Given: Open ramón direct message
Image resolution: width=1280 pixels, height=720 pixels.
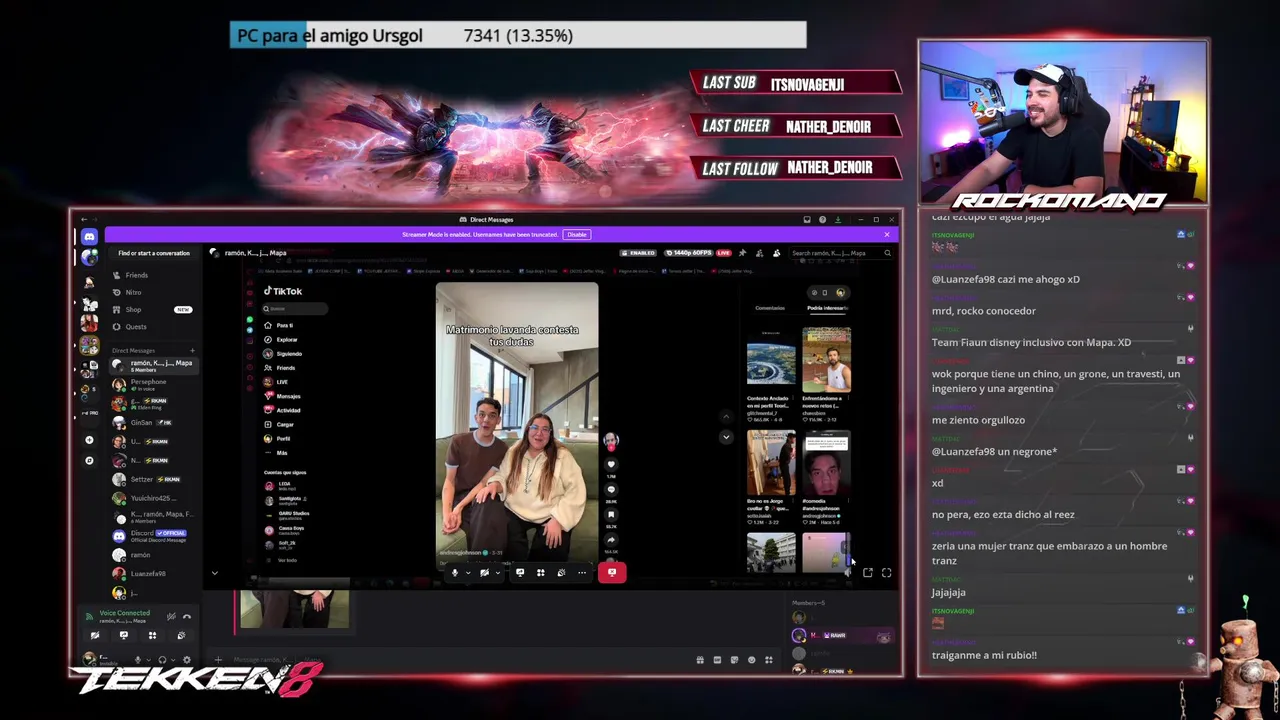Looking at the screenshot, I should click(153, 555).
